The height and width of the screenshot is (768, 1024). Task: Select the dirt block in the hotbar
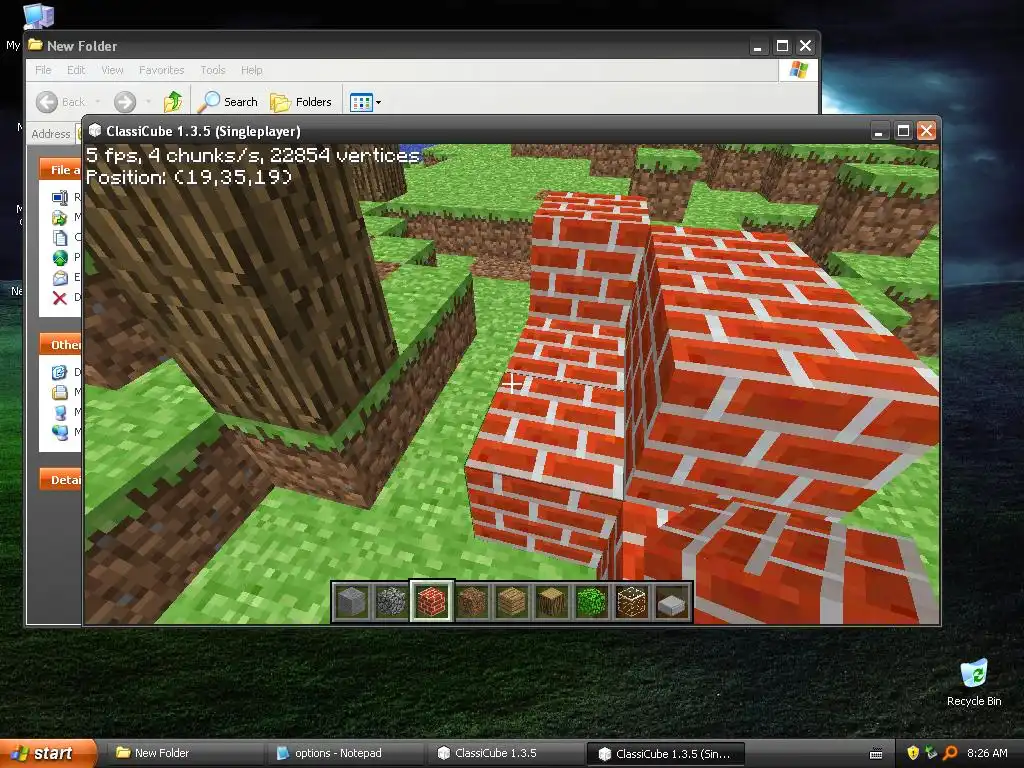coord(472,601)
